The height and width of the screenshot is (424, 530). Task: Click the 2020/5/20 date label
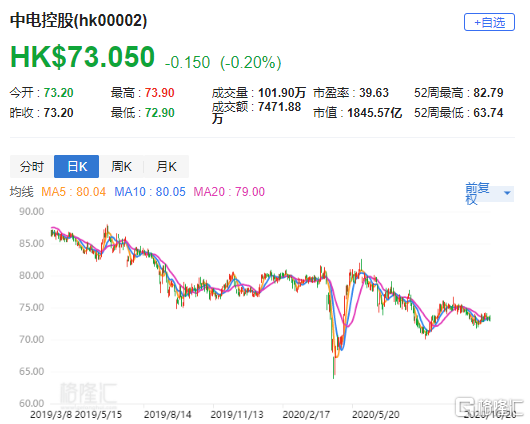376,415
